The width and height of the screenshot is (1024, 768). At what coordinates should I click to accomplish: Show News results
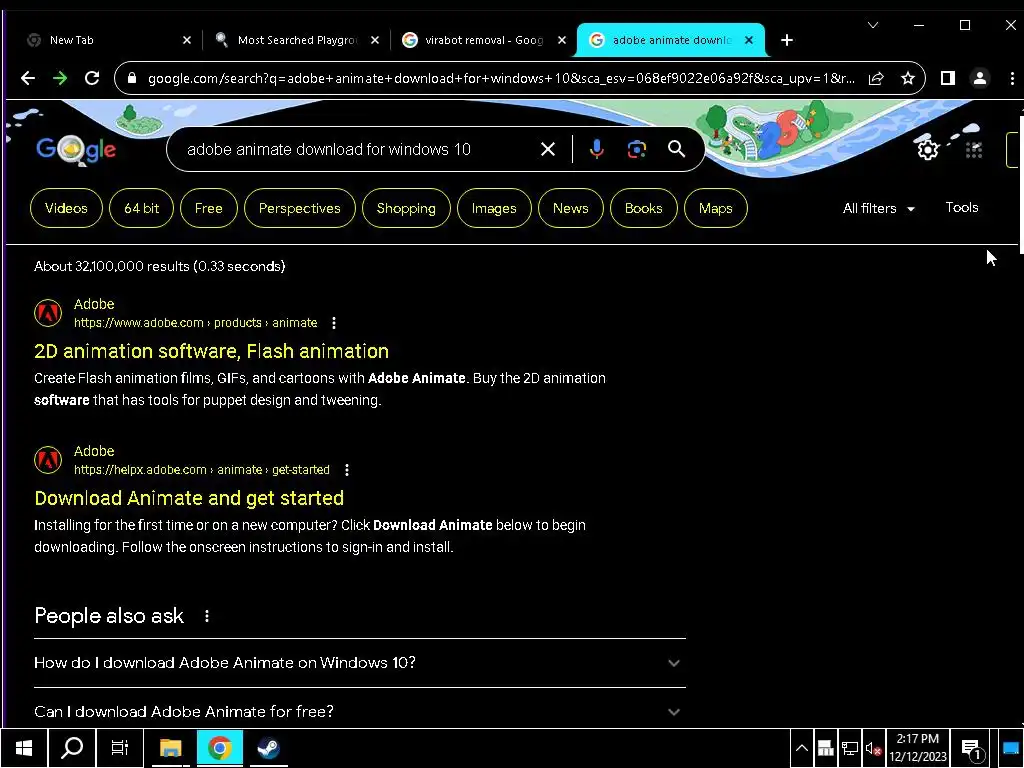[x=570, y=208]
